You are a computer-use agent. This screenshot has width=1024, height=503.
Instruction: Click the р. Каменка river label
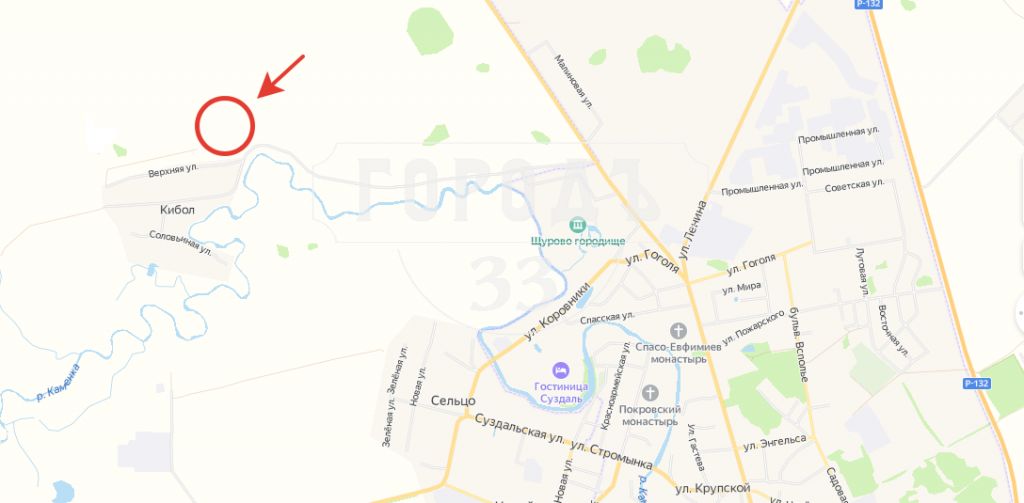tap(58, 382)
